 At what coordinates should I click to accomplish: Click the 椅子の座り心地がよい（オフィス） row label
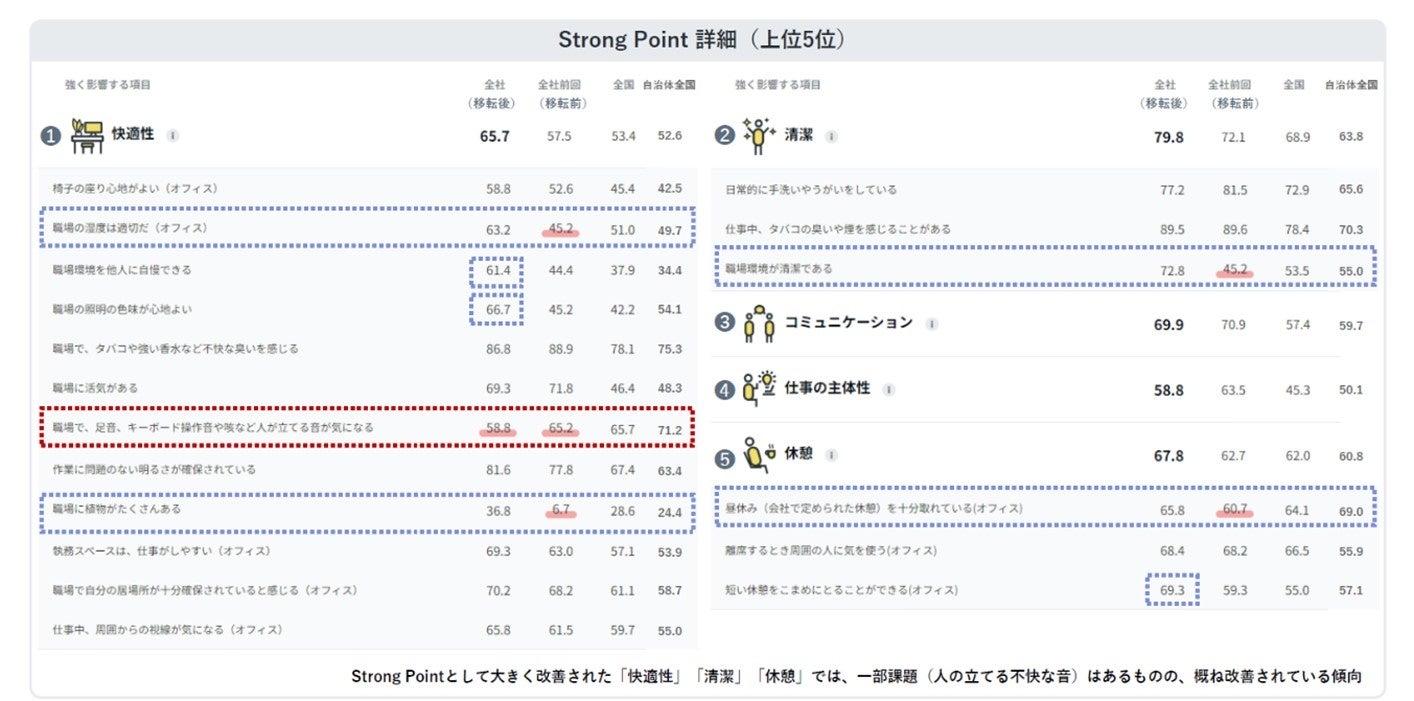(x=134, y=188)
